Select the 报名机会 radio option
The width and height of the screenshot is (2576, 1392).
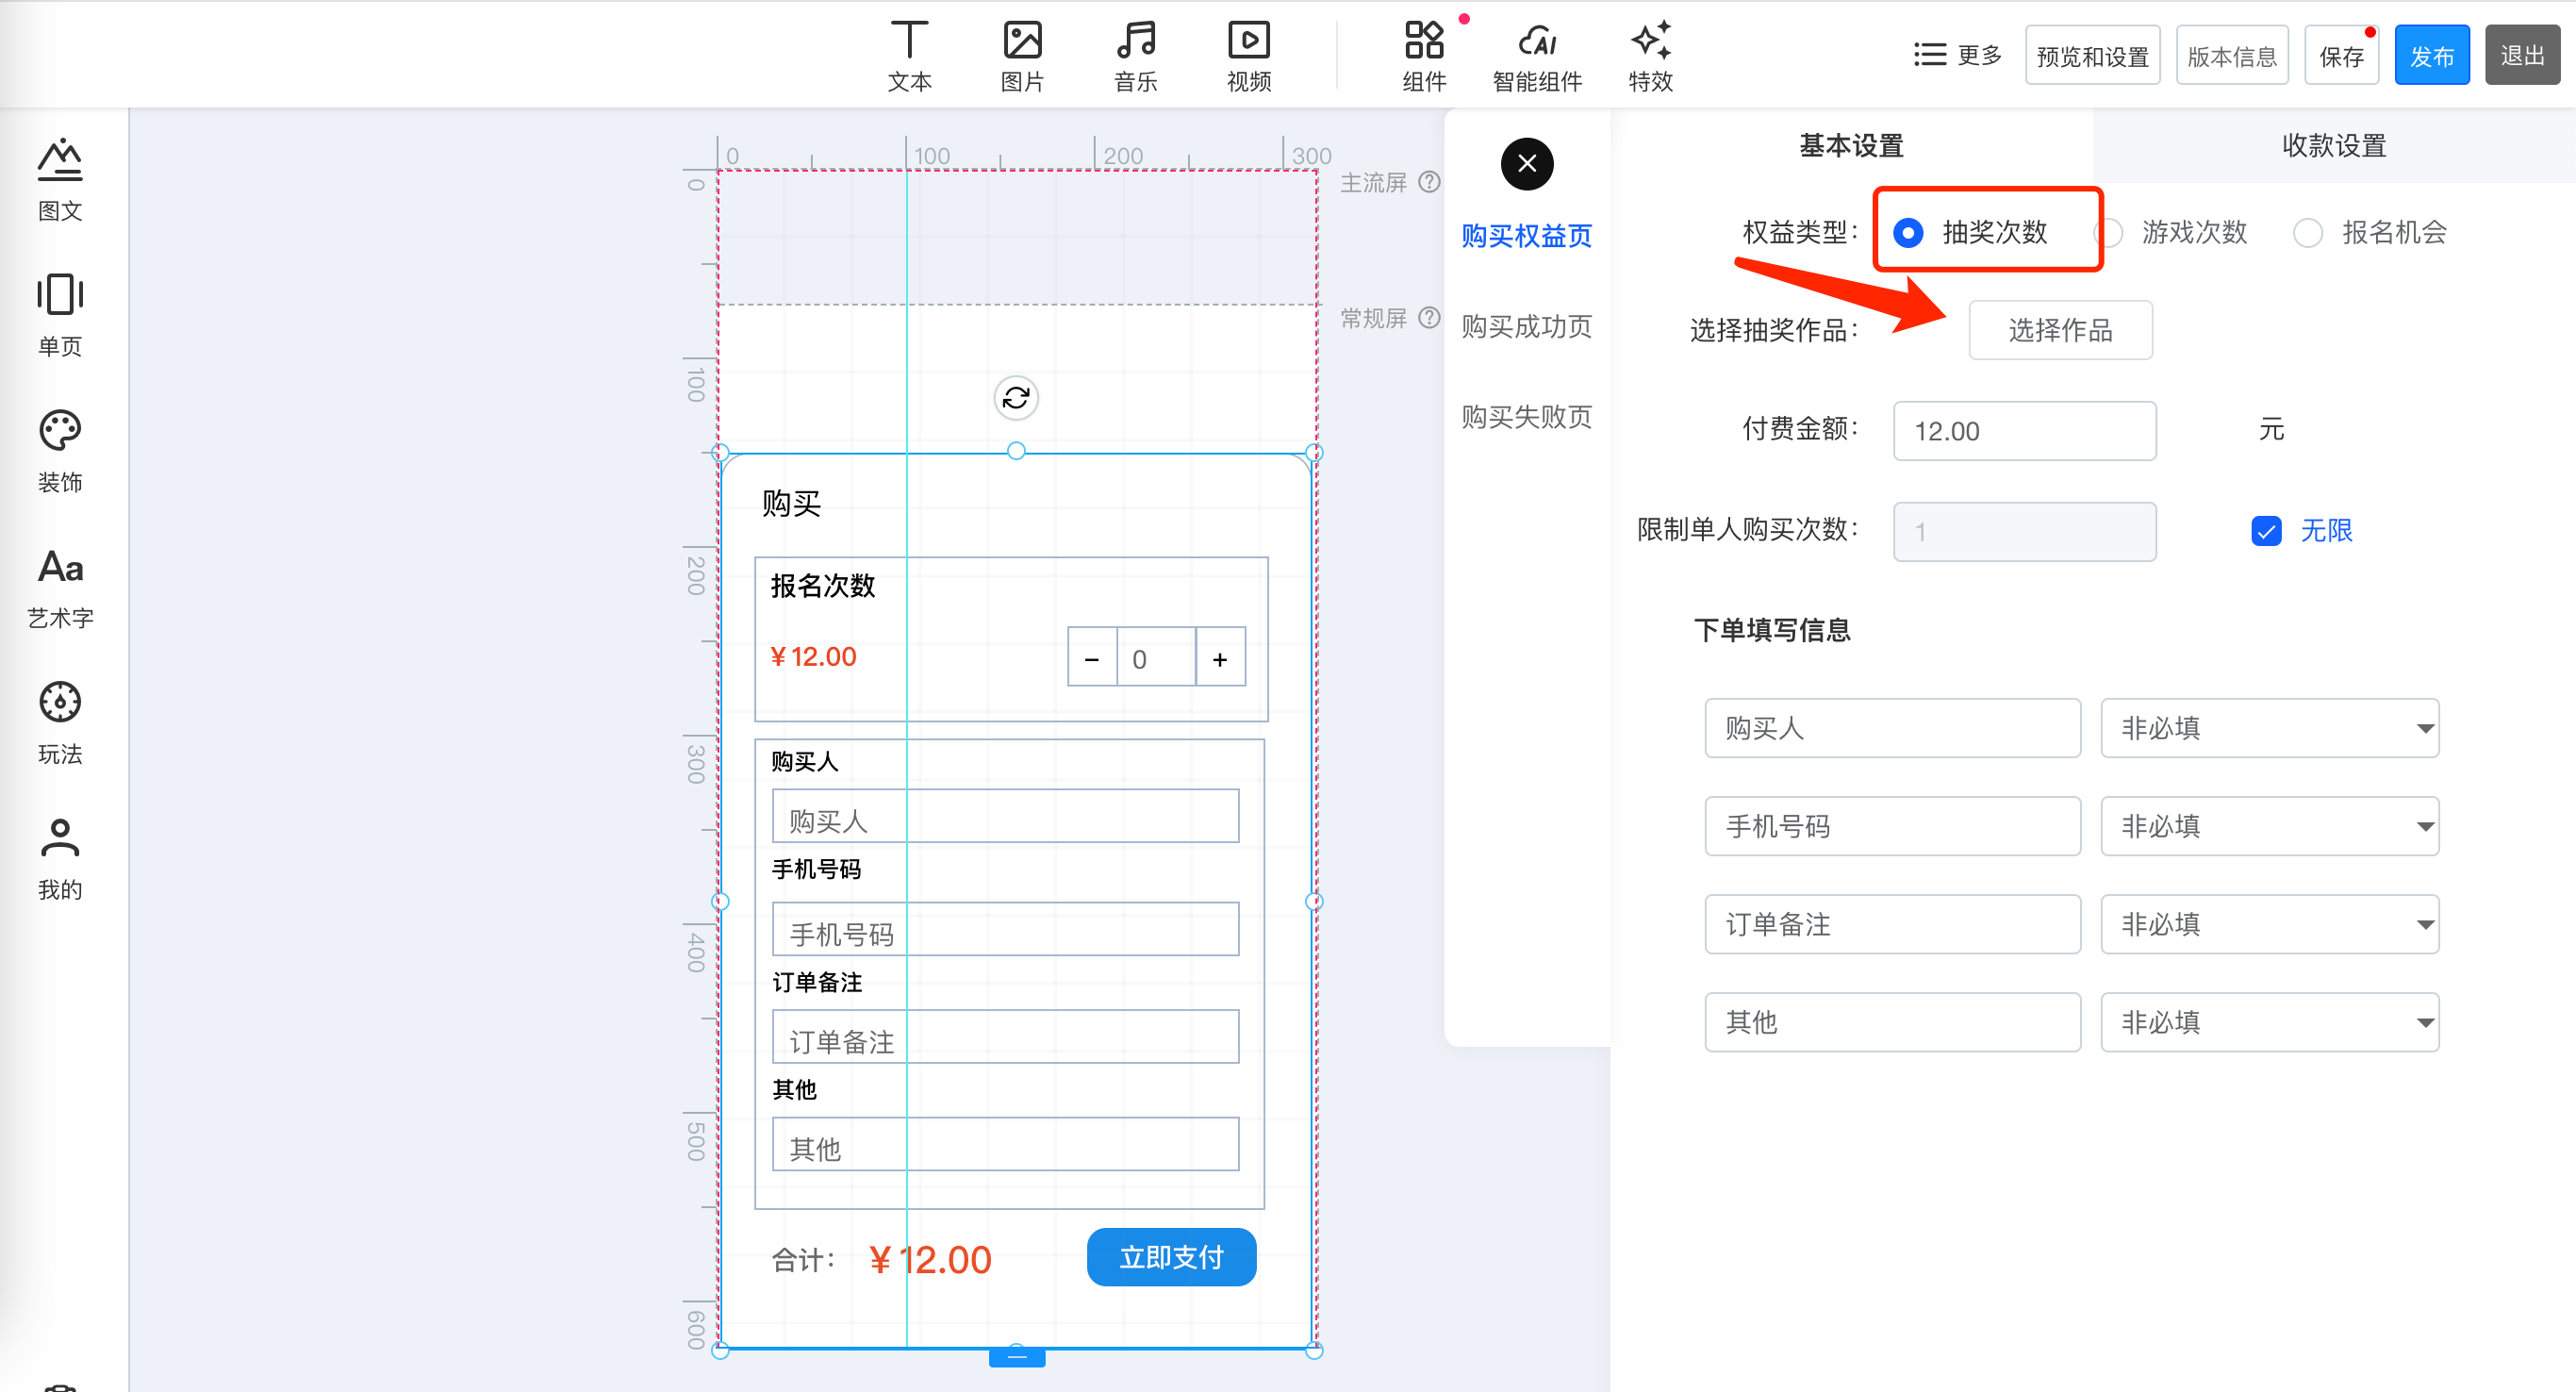point(2307,233)
